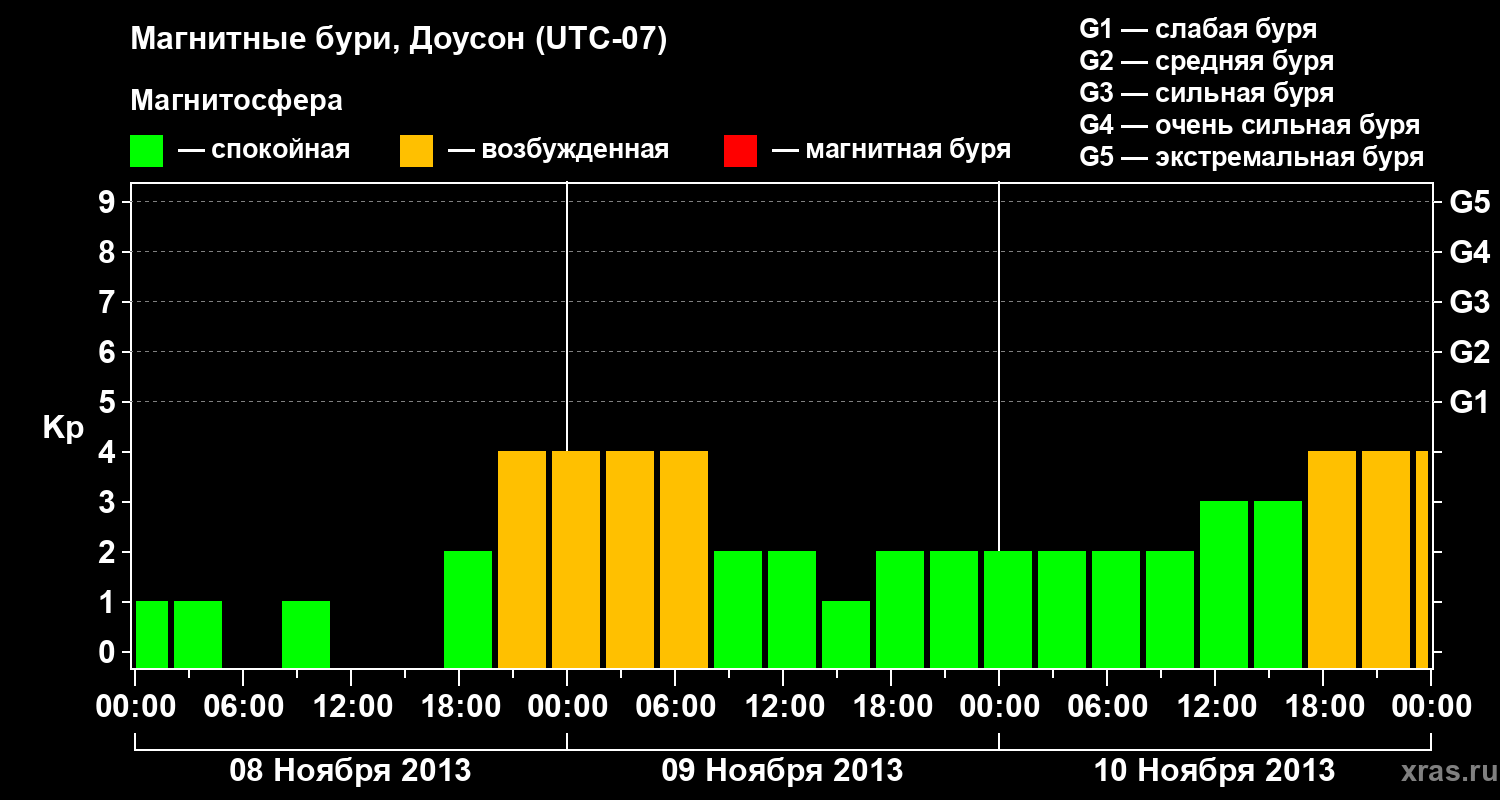Click the Kp axis title
Viewport: 1500px width, 800px height.
click(x=63, y=428)
